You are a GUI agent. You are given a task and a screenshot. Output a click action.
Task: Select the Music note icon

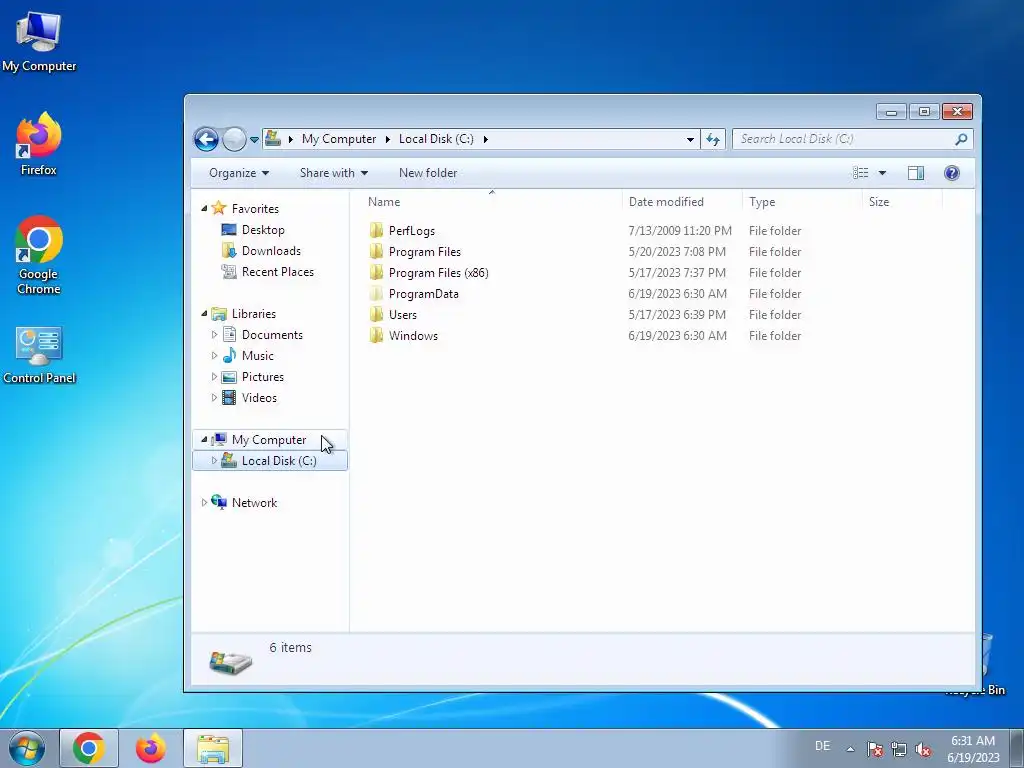click(229, 355)
